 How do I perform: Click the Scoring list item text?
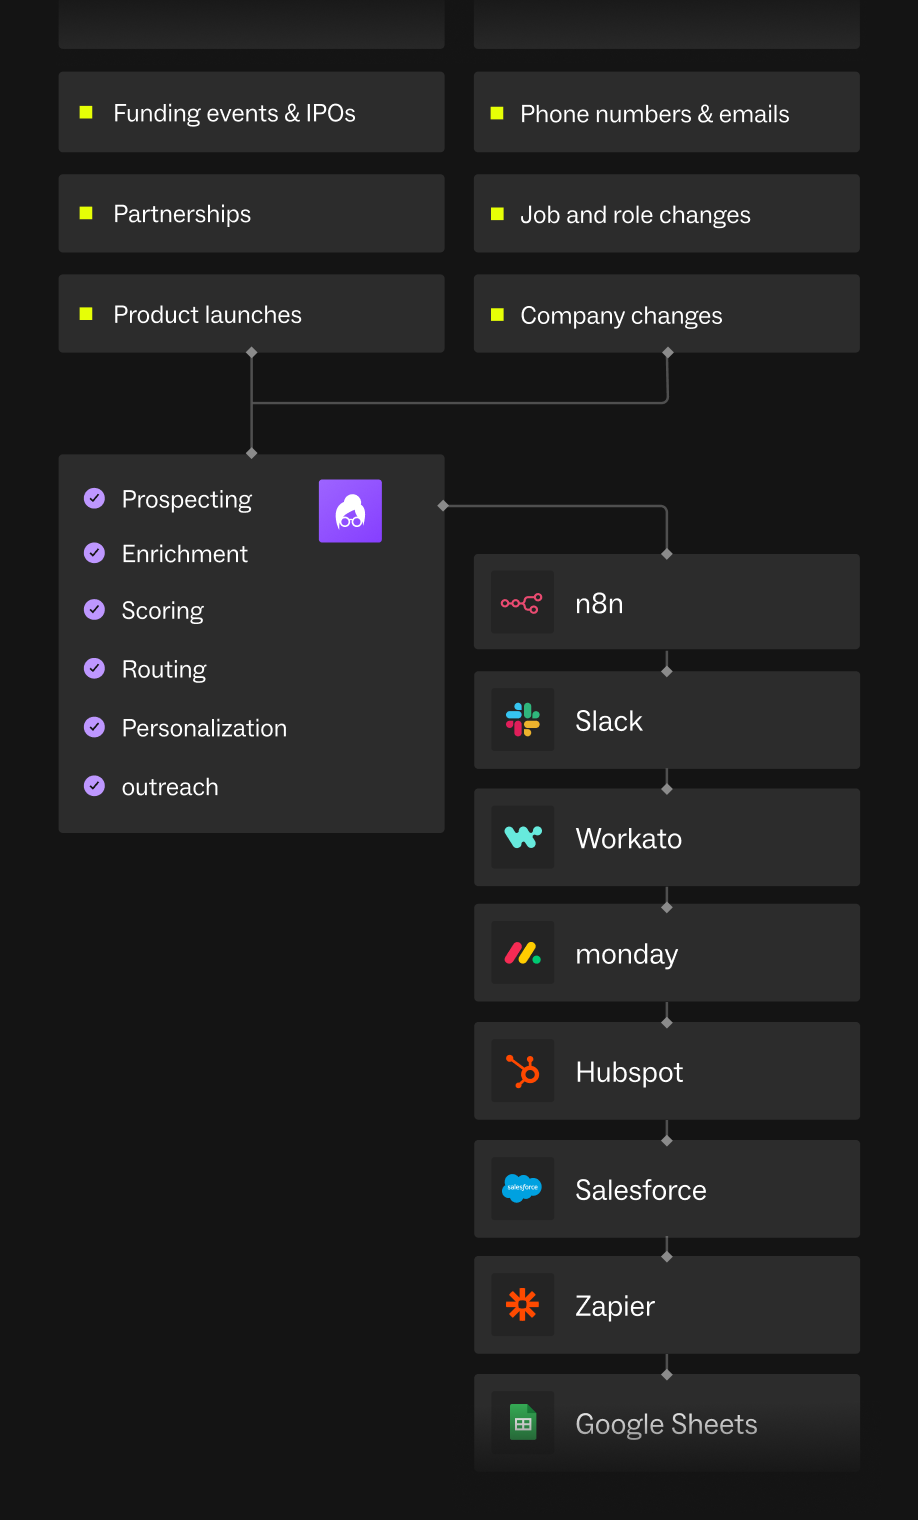click(x=162, y=611)
